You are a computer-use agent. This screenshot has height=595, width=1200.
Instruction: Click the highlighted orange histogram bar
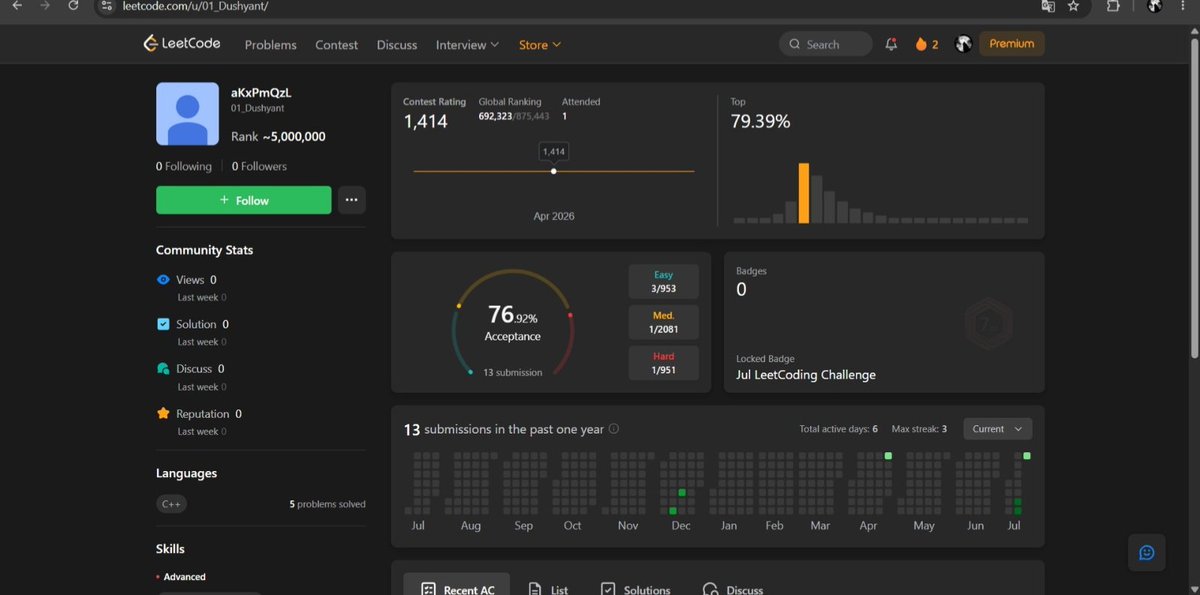[x=804, y=193]
